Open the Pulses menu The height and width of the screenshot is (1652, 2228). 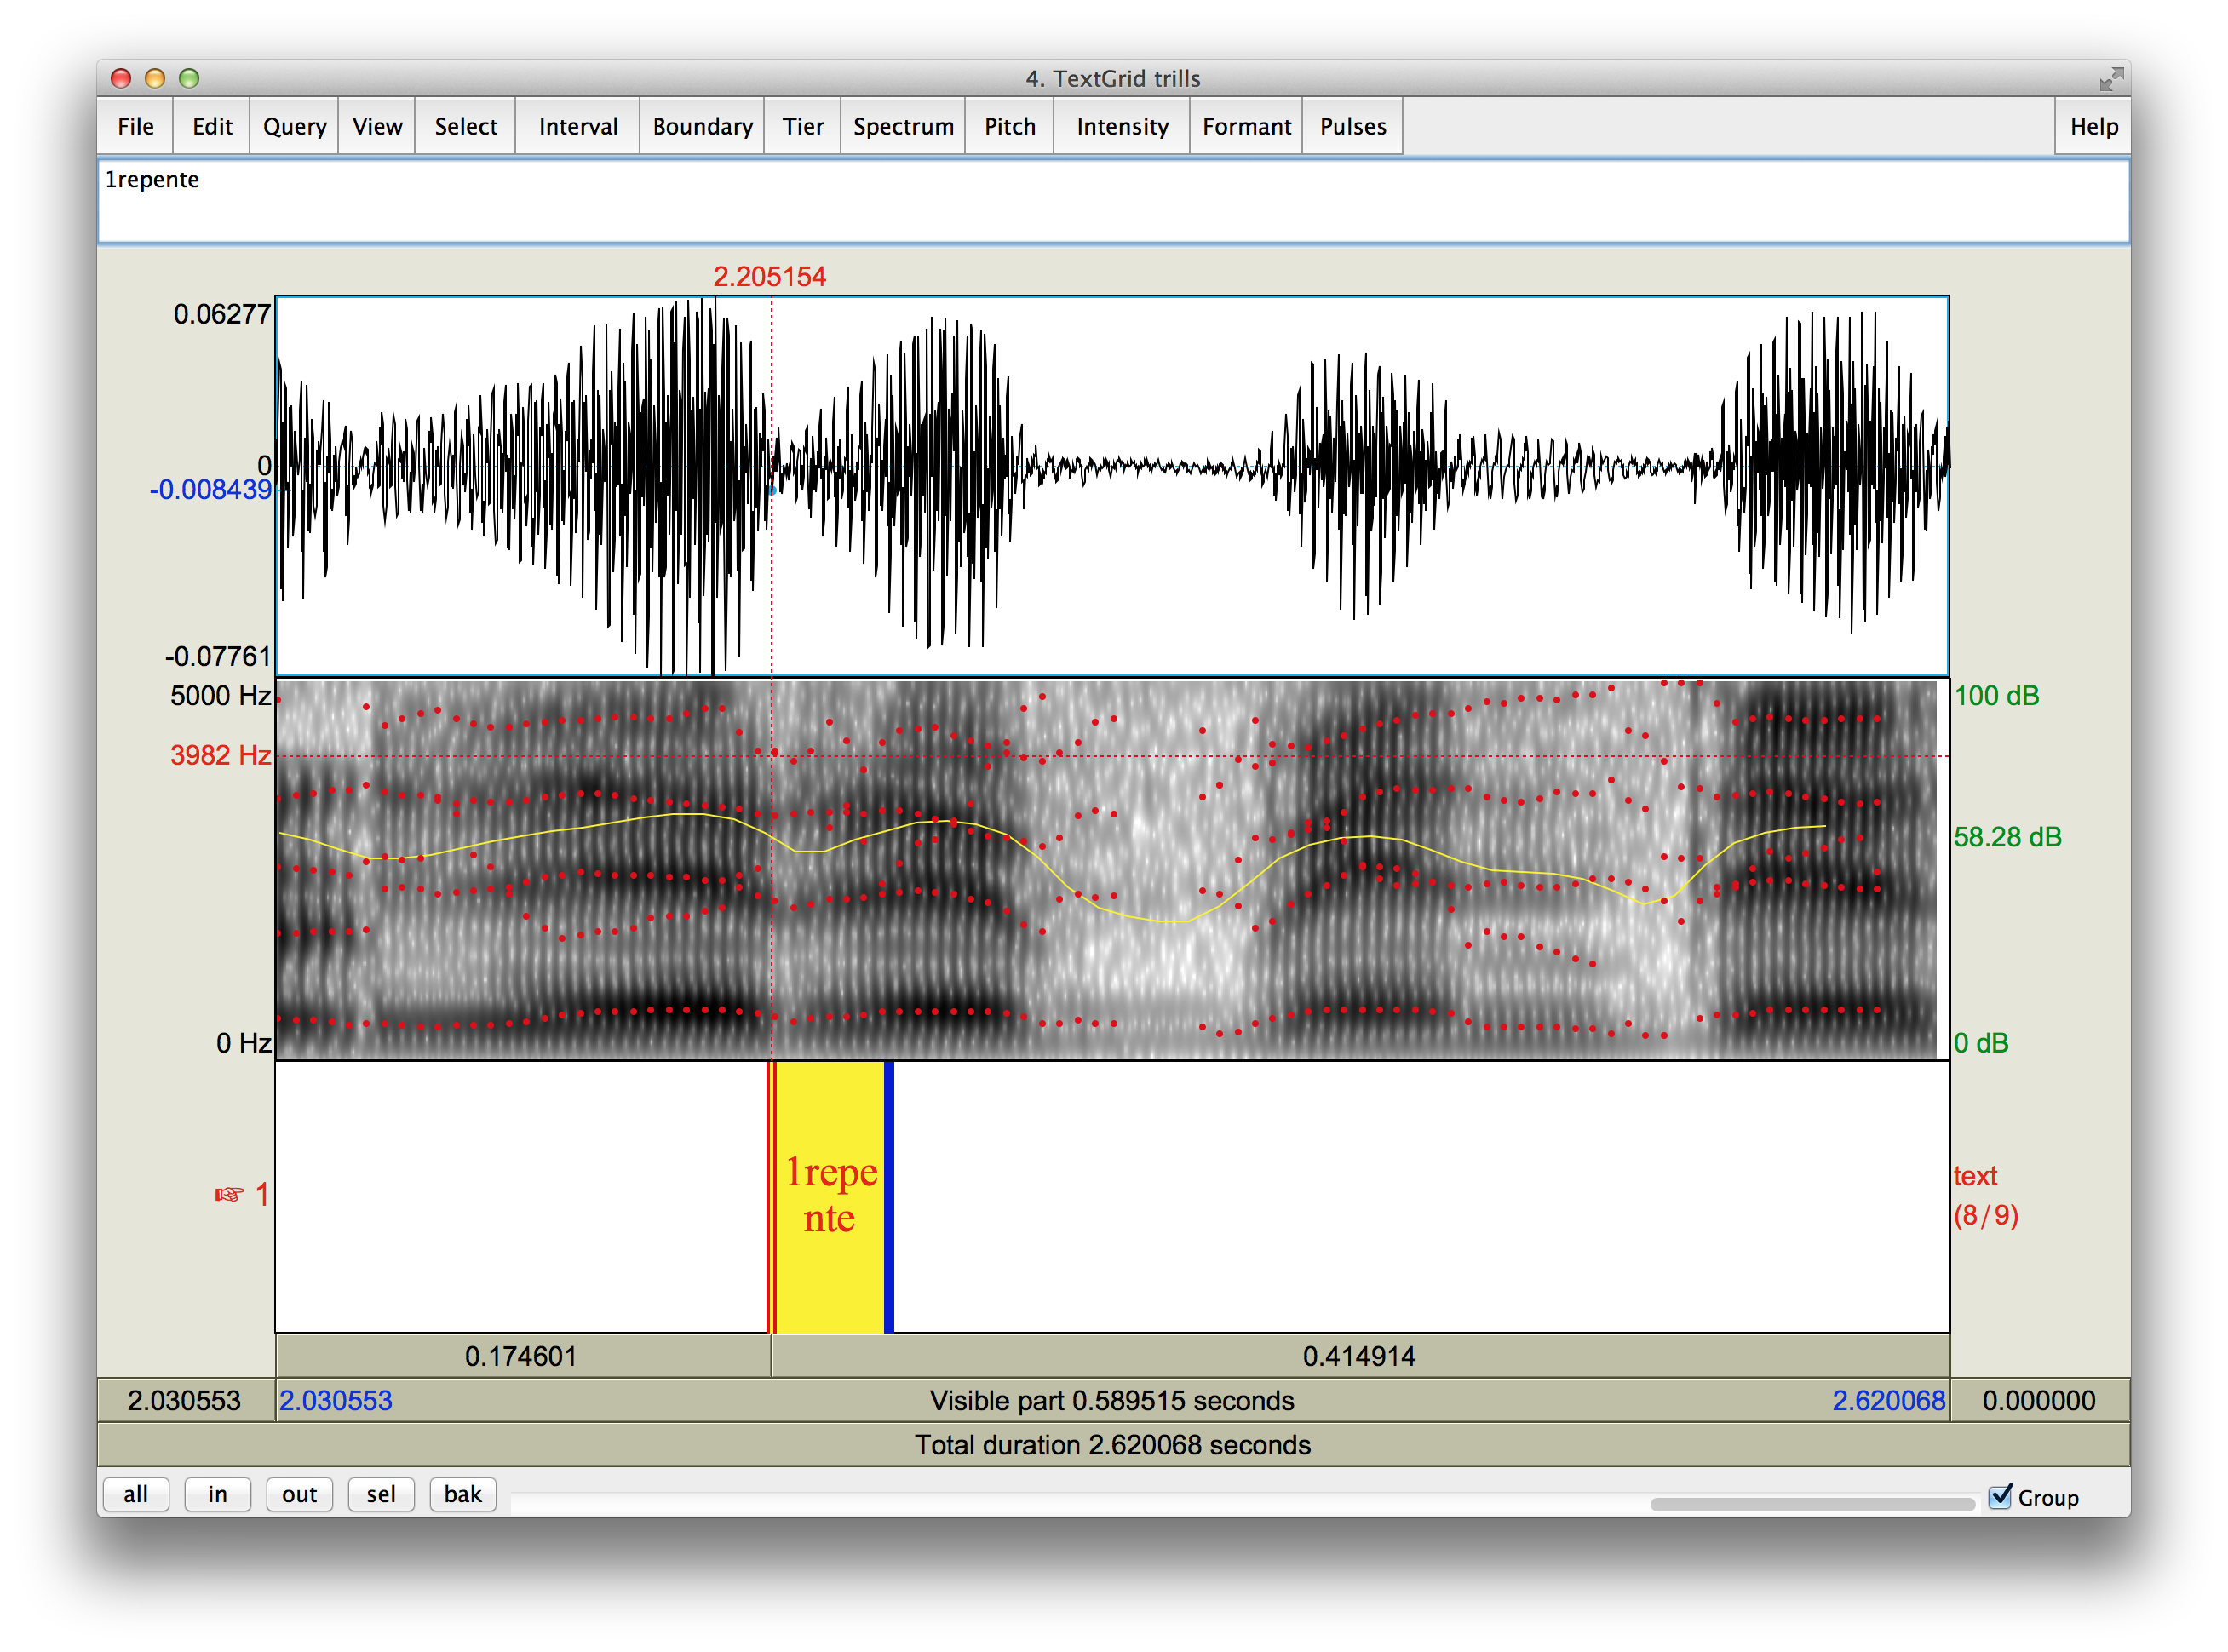tap(1352, 127)
